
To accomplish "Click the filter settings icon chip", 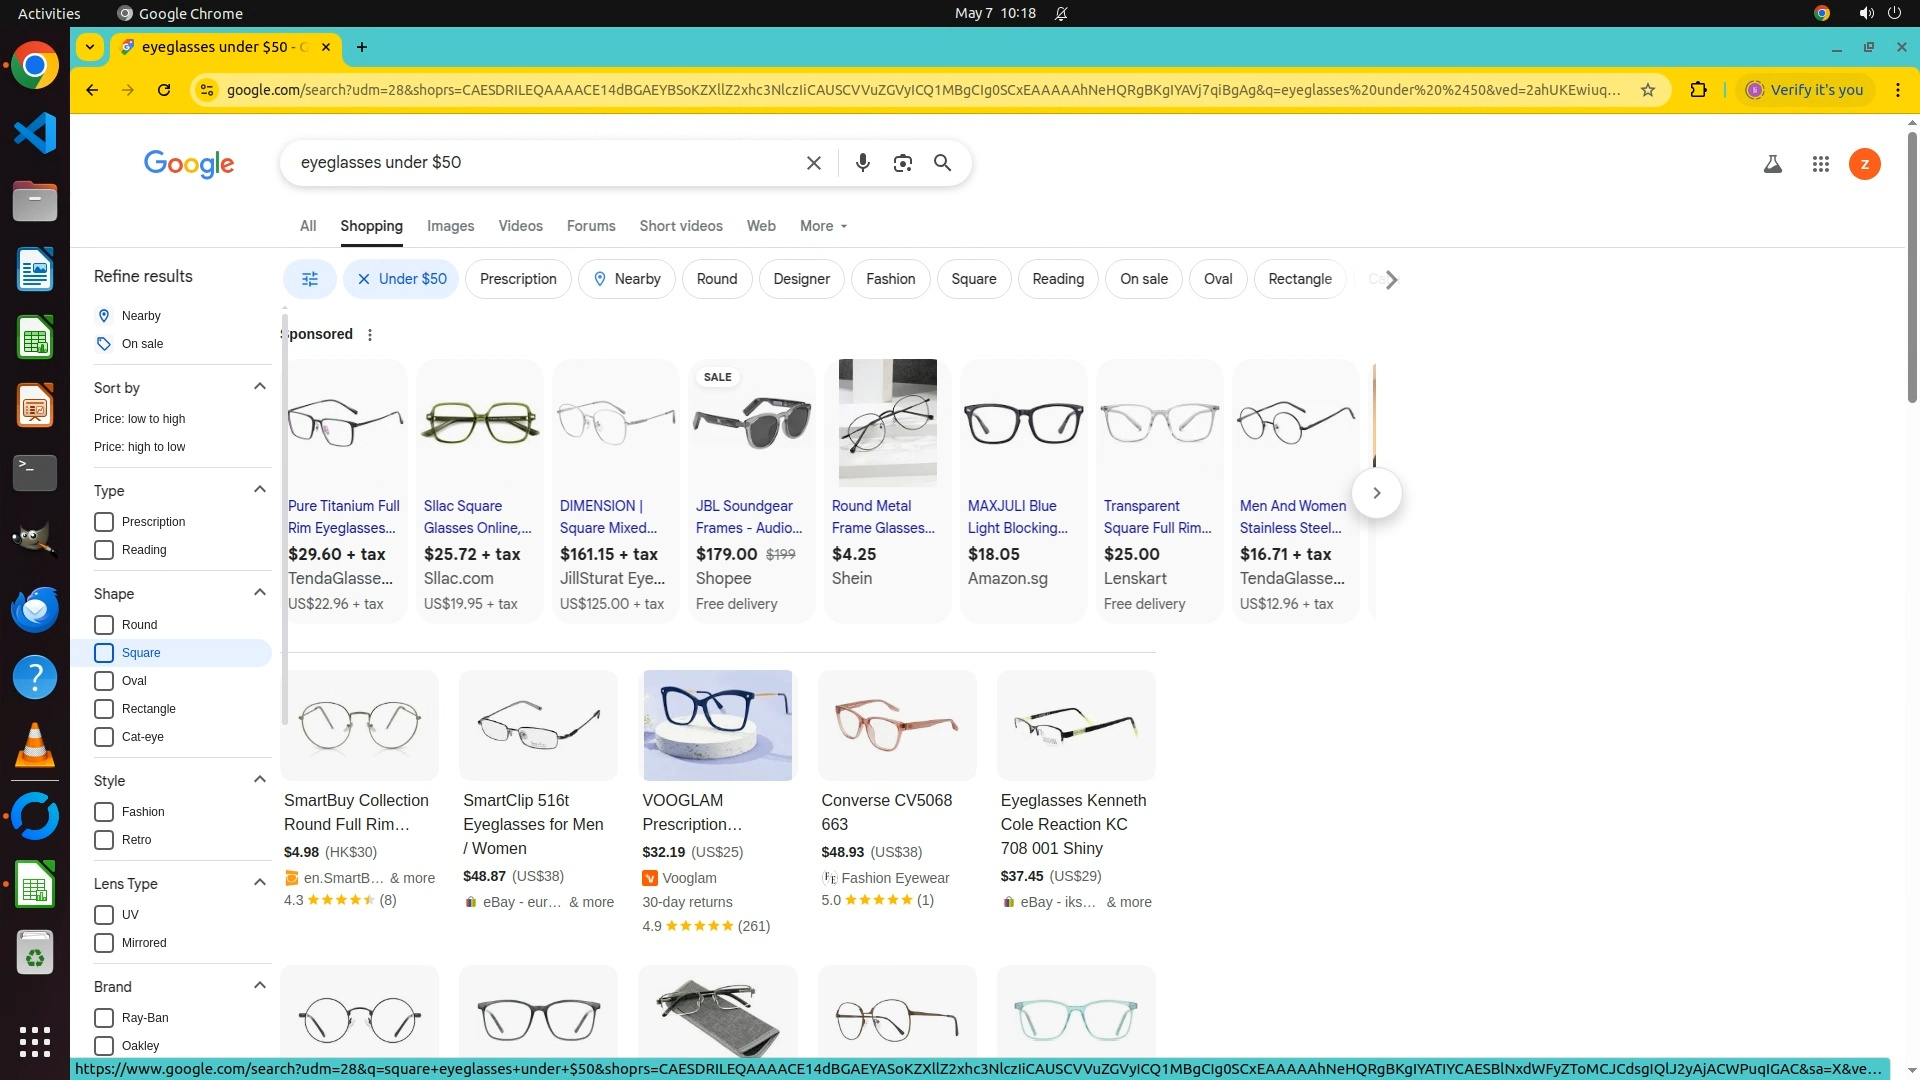I will (x=310, y=279).
